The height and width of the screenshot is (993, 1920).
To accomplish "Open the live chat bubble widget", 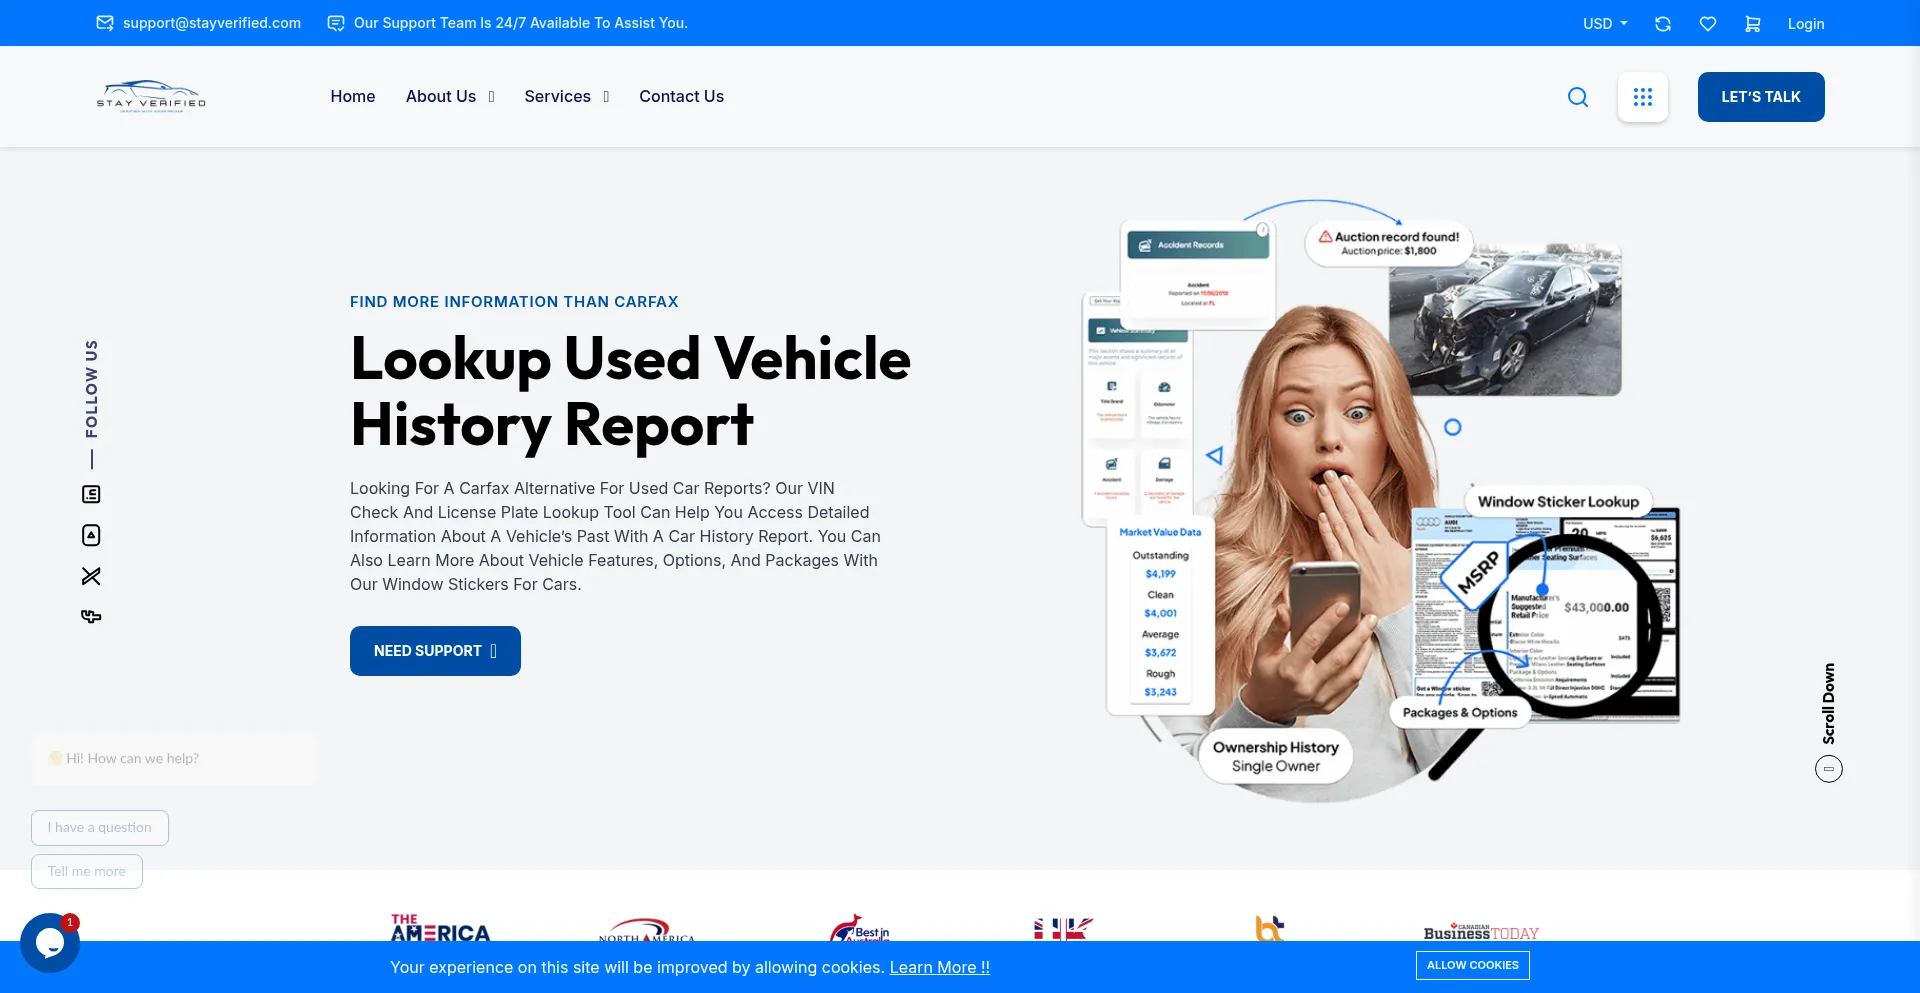I will 49,942.
